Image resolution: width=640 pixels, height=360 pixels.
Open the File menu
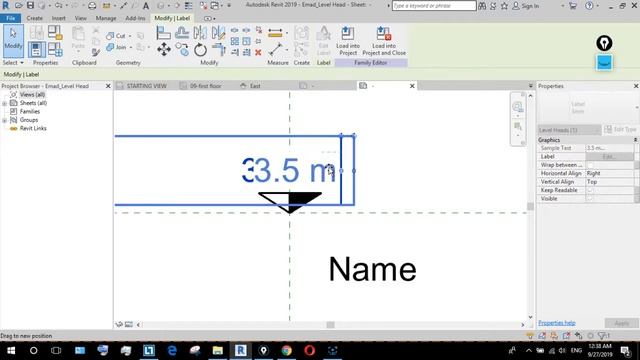11,18
